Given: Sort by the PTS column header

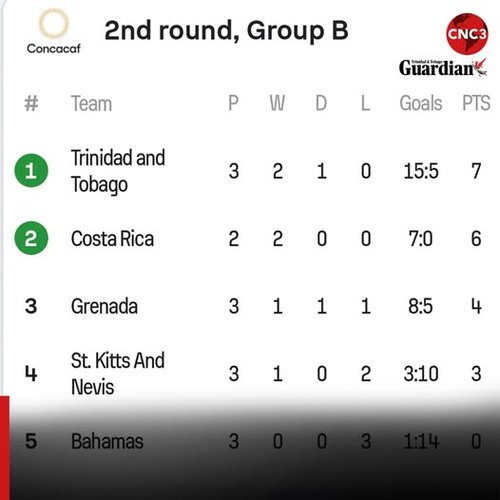Looking at the screenshot, I should point(476,103).
